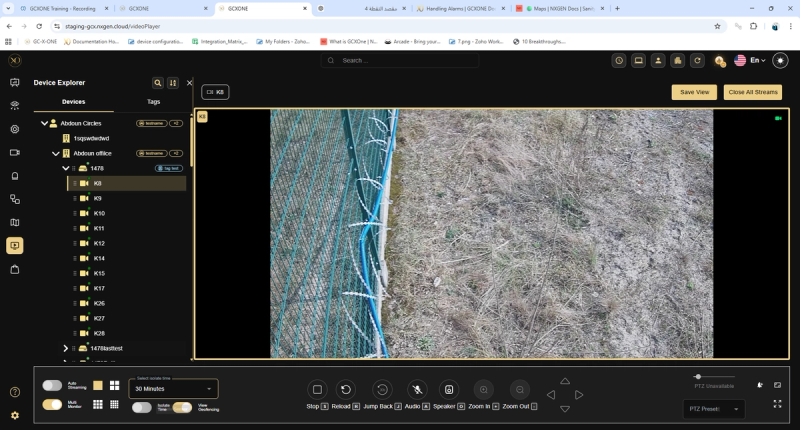
Task: Toggle the muted Audio icon
Action: [417, 390]
